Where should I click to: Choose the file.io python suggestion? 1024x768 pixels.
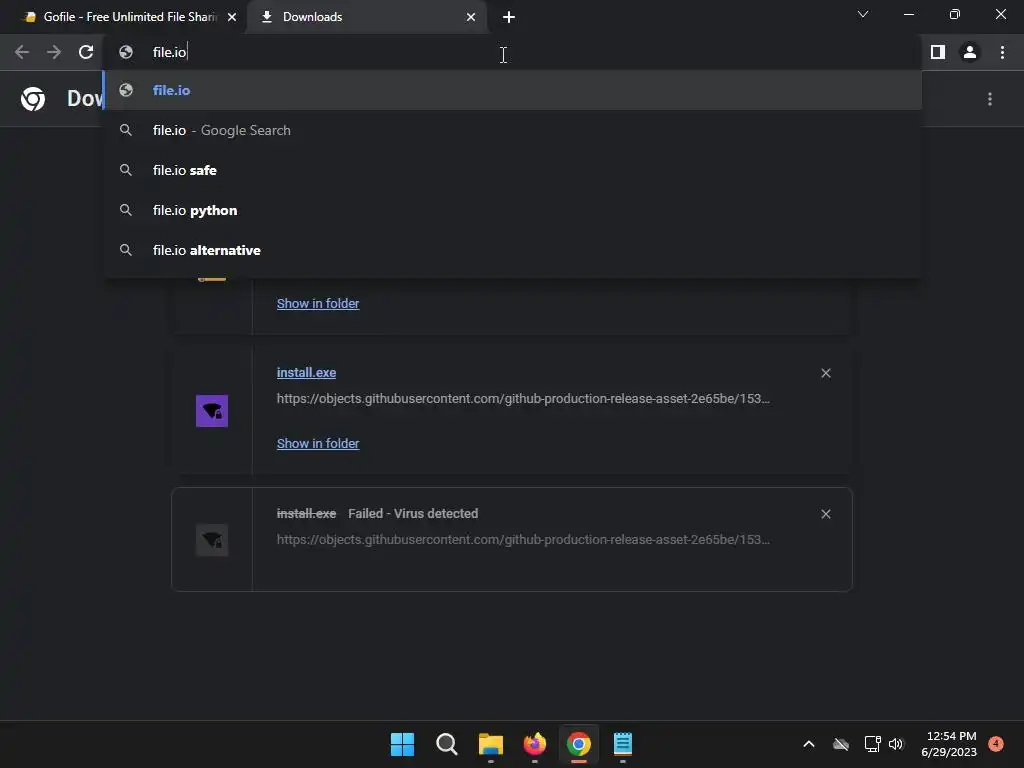pos(513,210)
